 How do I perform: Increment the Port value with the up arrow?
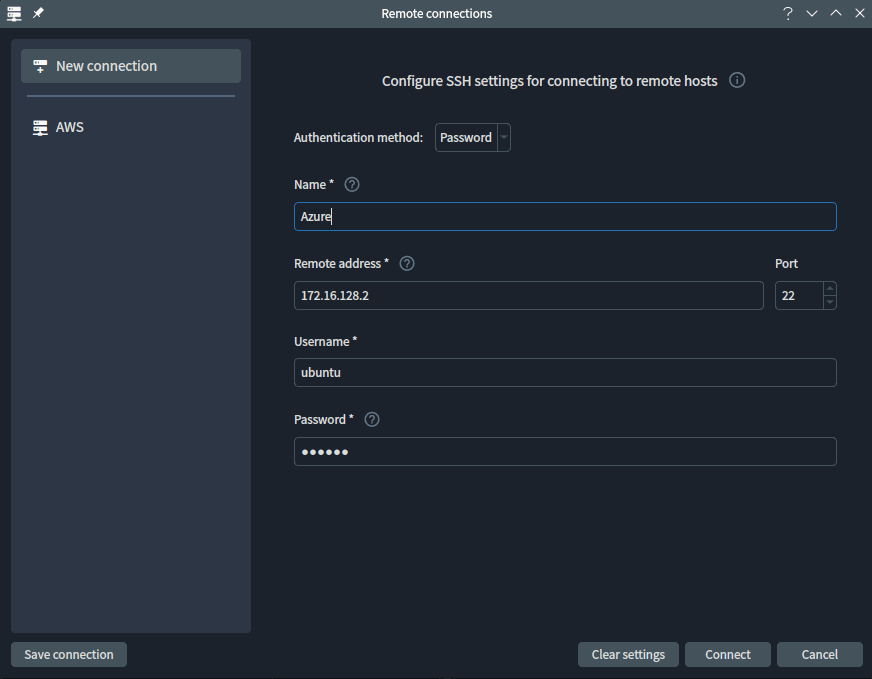829,289
